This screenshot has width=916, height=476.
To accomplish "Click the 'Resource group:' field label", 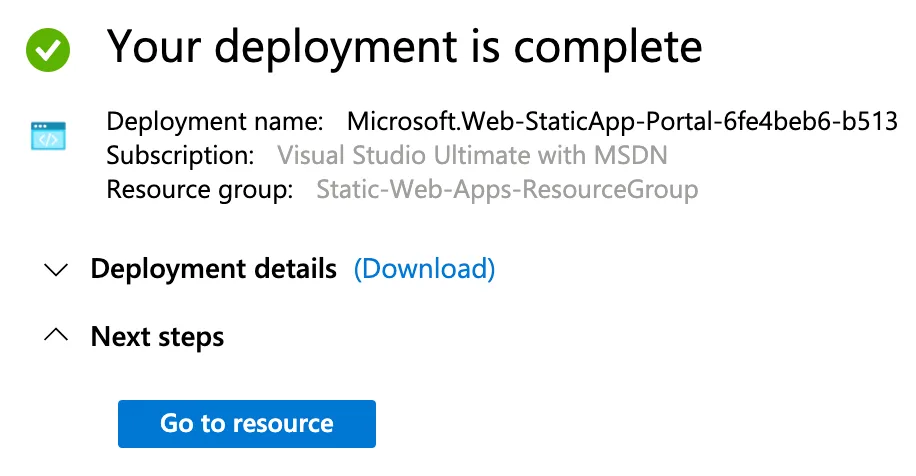I will pyautogui.click(x=199, y=189).
